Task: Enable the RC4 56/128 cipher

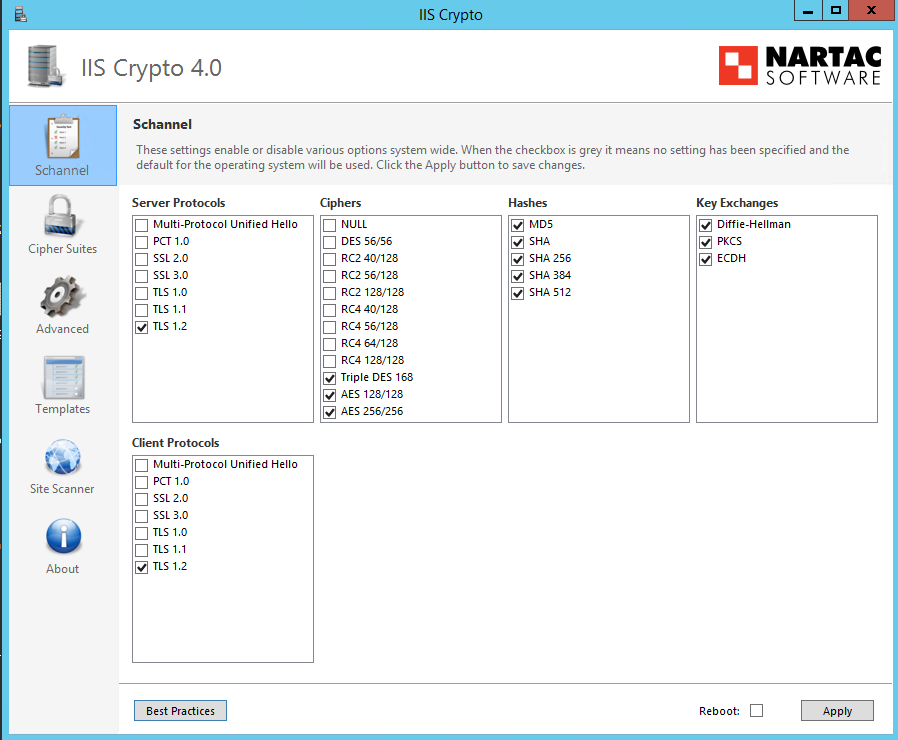Action: (329, 327)
